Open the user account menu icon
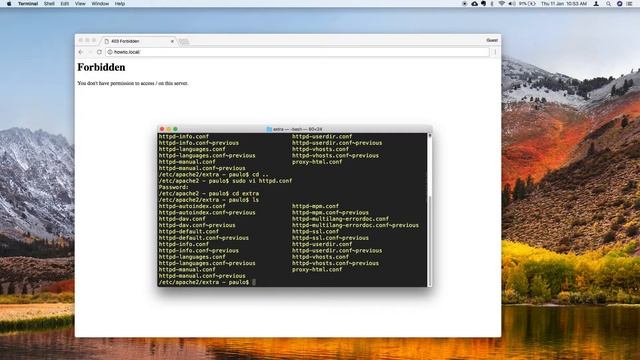The image size is (640, 360). click(596, 4)
